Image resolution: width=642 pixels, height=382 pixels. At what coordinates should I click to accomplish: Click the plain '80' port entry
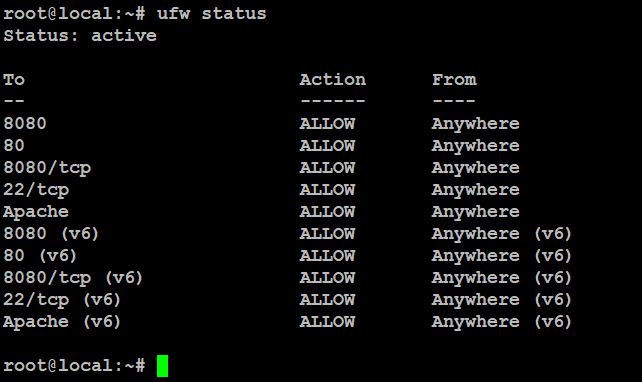(14, 146)
